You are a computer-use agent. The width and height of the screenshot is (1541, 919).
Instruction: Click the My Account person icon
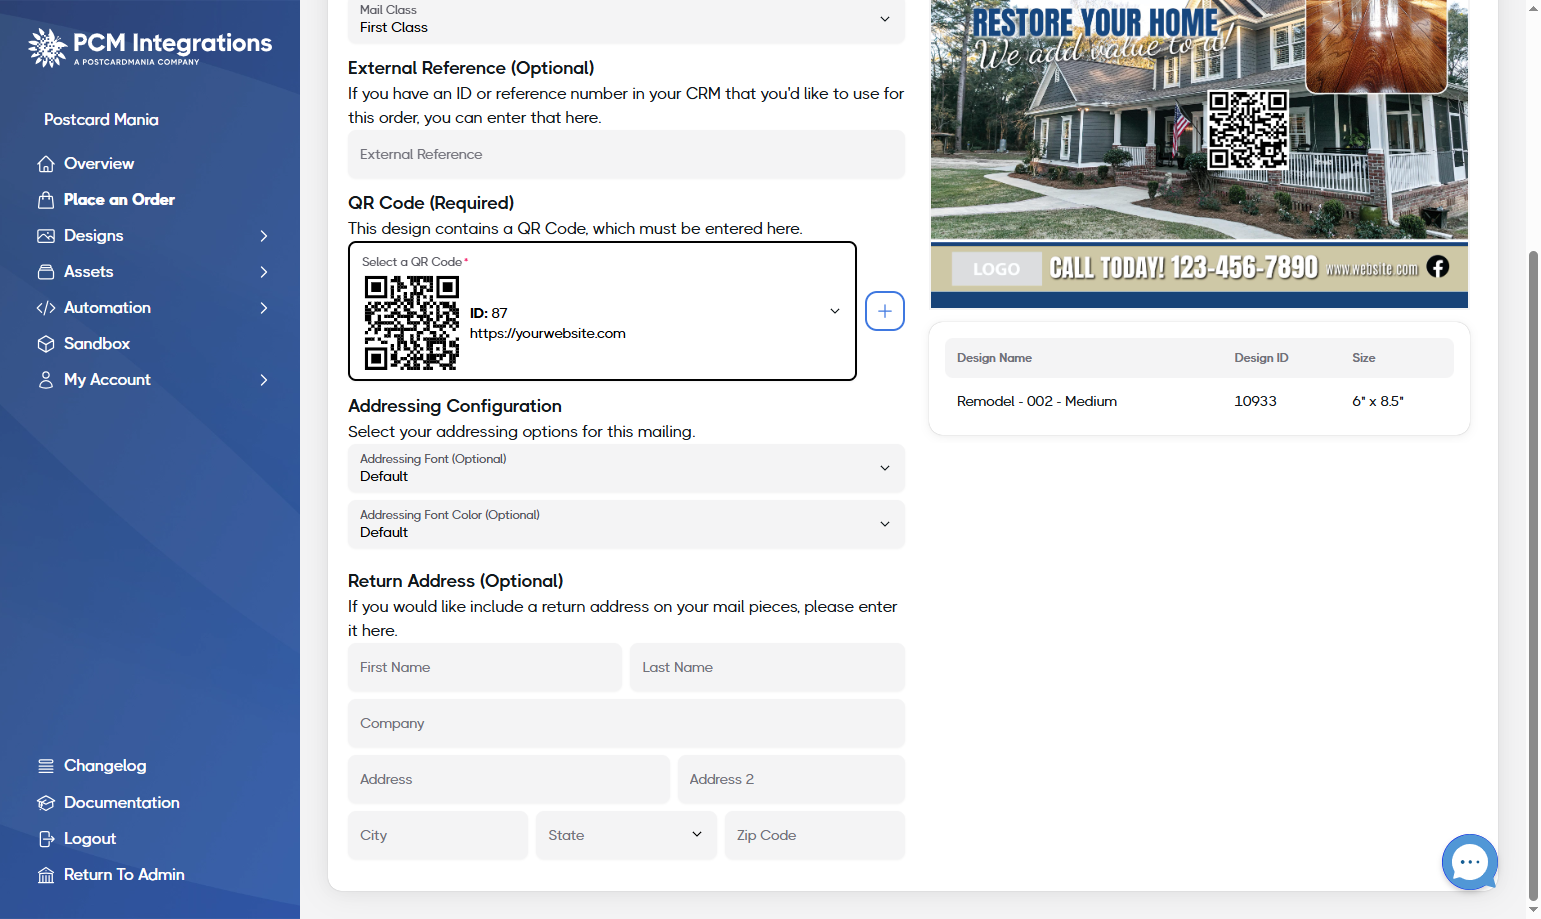tap(46, 380)
